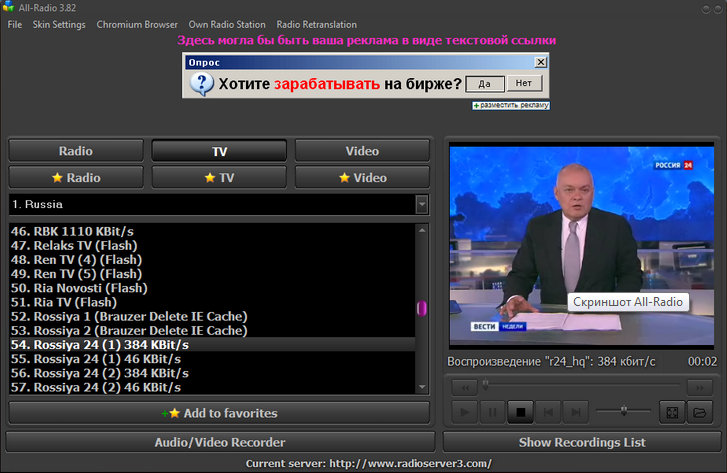Open favorite Video star tab

(x=362, y=178)
